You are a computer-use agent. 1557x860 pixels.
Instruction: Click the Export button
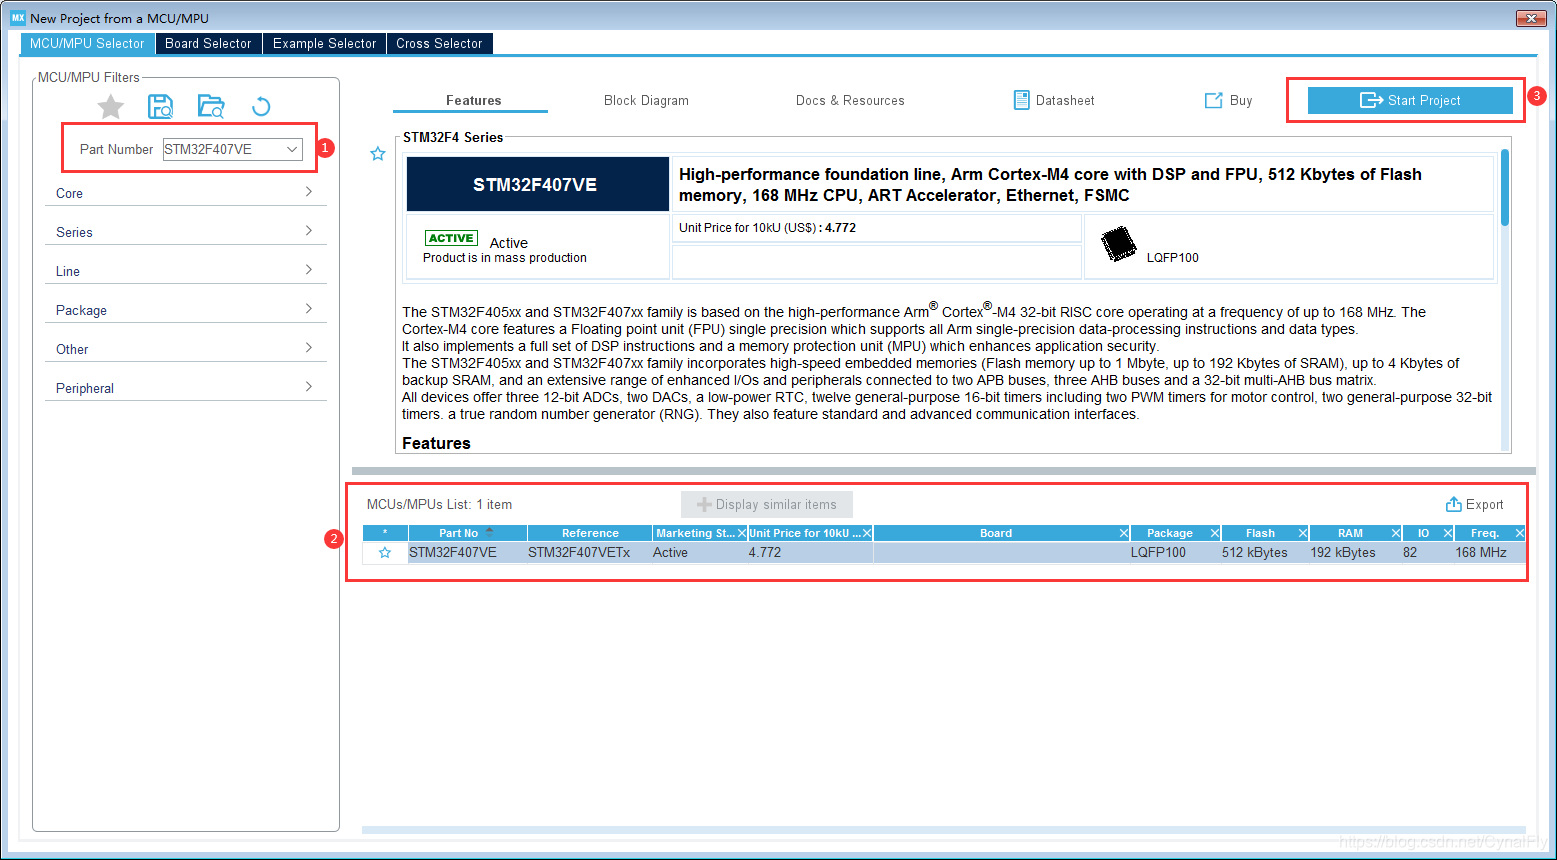coord(1475,504)
